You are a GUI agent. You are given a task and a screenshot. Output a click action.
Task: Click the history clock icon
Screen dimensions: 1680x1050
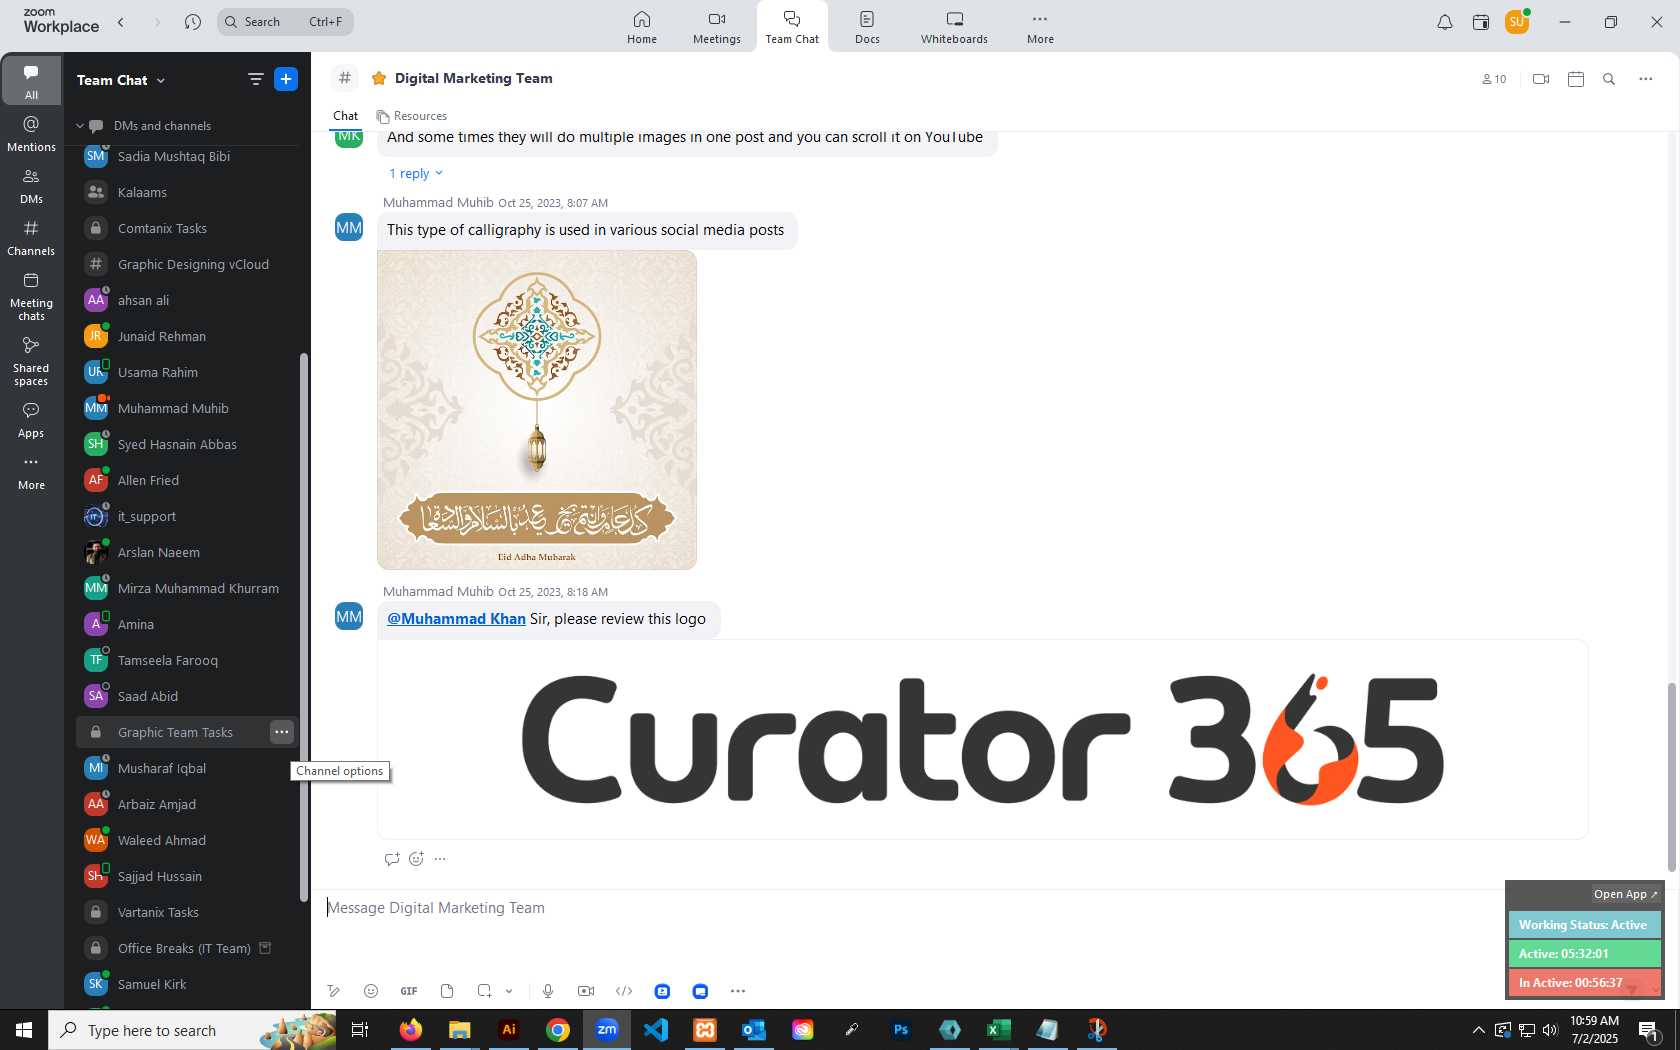(193, 22)
